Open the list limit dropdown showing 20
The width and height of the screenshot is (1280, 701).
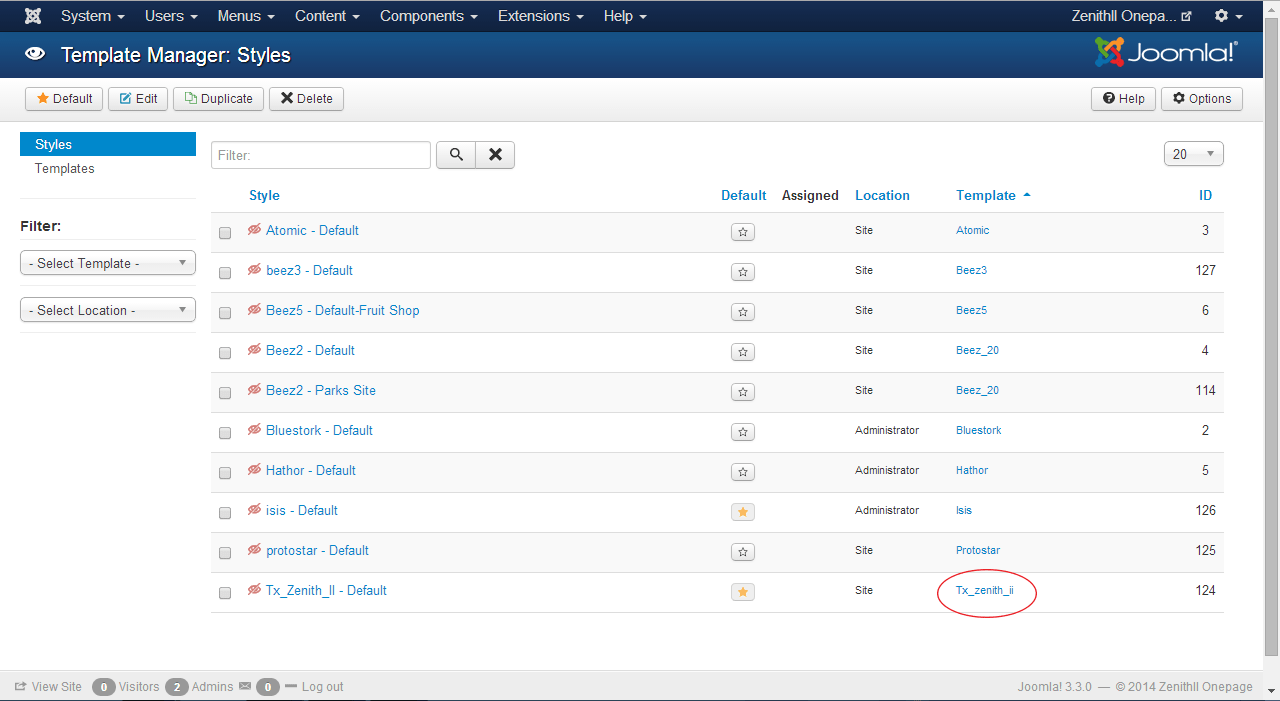tap(1193, 154)
